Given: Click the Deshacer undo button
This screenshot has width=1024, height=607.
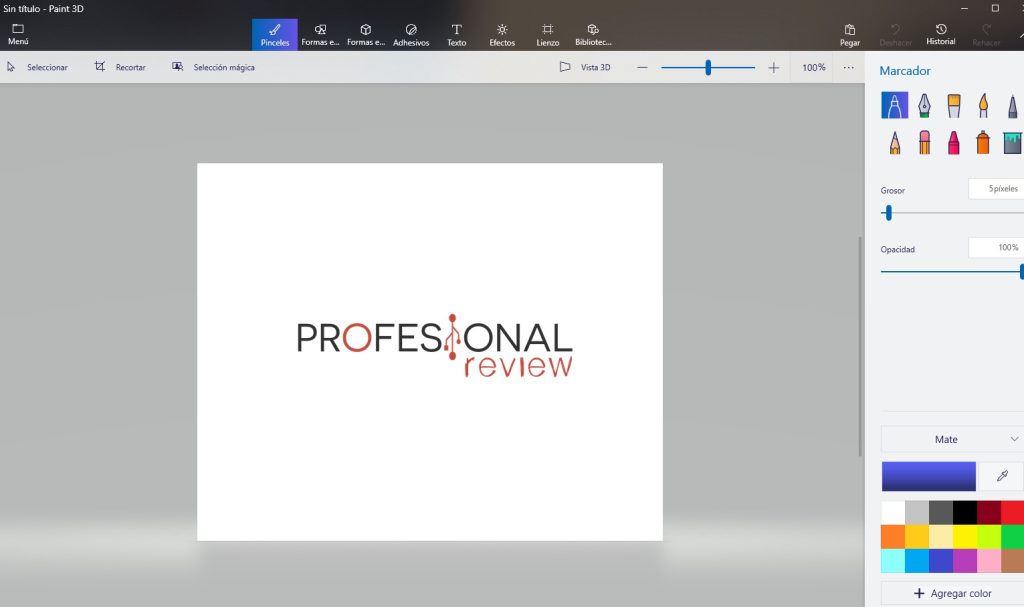Looking at the screenshot, I should coord(895,35).
